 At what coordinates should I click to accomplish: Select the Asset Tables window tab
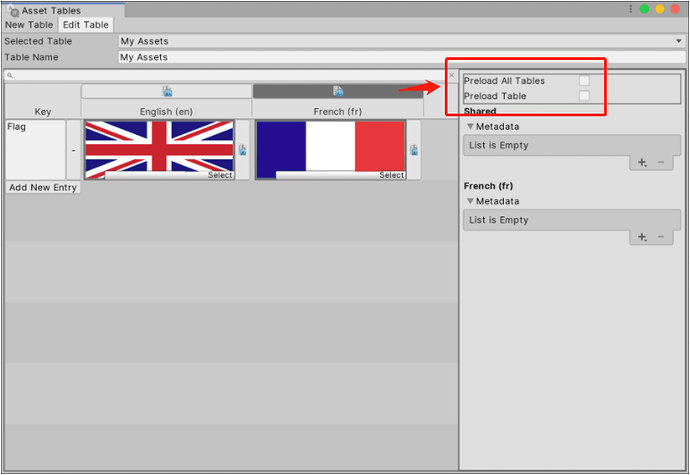[x=62, y=10]
